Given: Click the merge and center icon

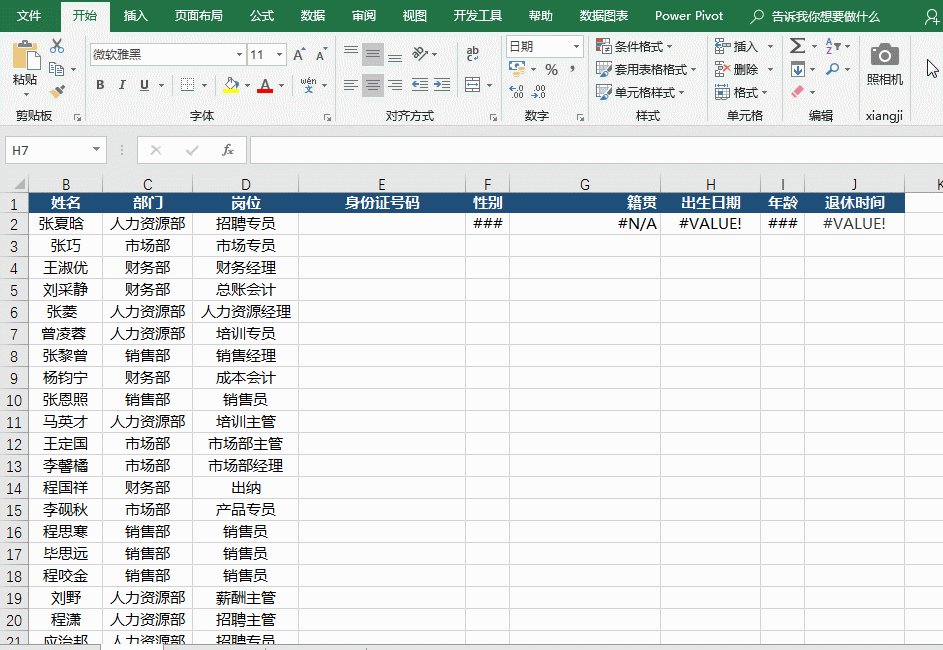Looking at the screenshot, I should (x=471, y=85).
